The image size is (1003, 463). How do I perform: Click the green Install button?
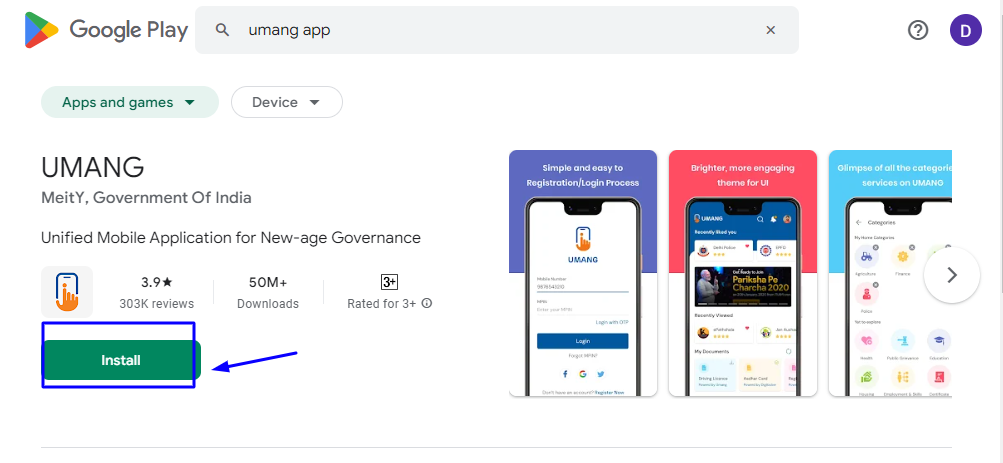[x=121, y=360]
